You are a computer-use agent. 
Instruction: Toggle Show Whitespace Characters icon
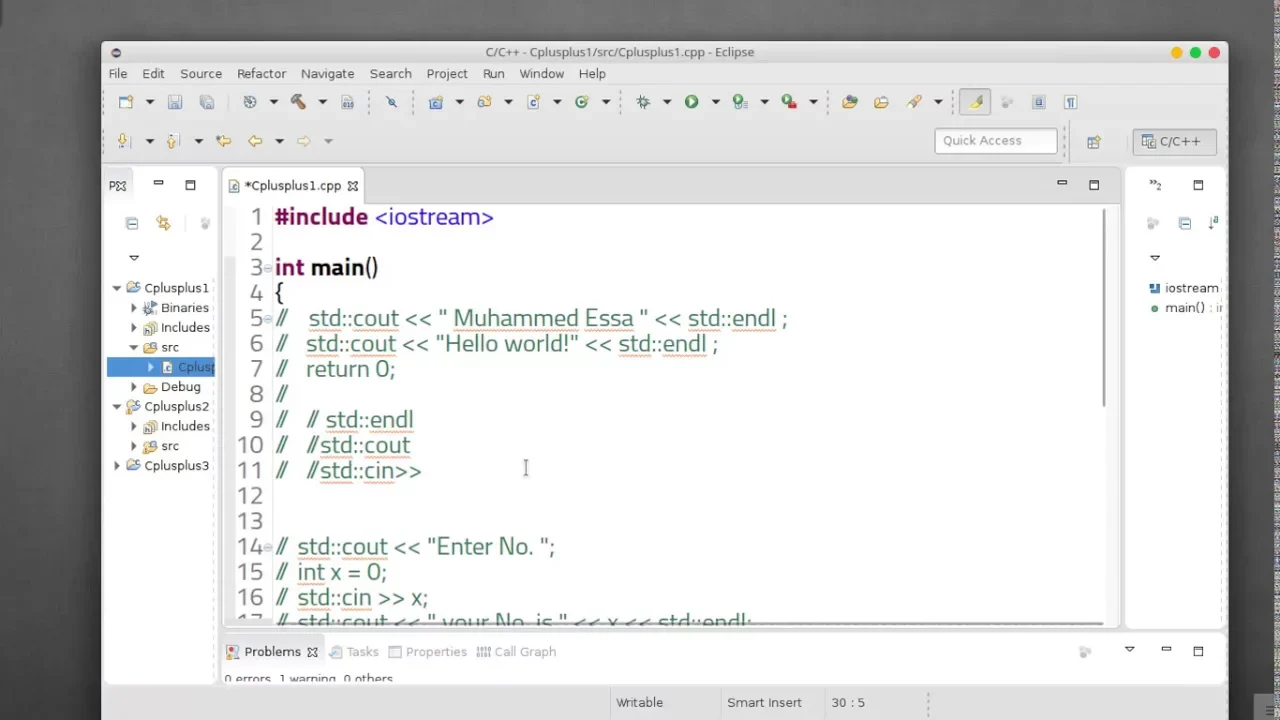[x=1070, y=101]
